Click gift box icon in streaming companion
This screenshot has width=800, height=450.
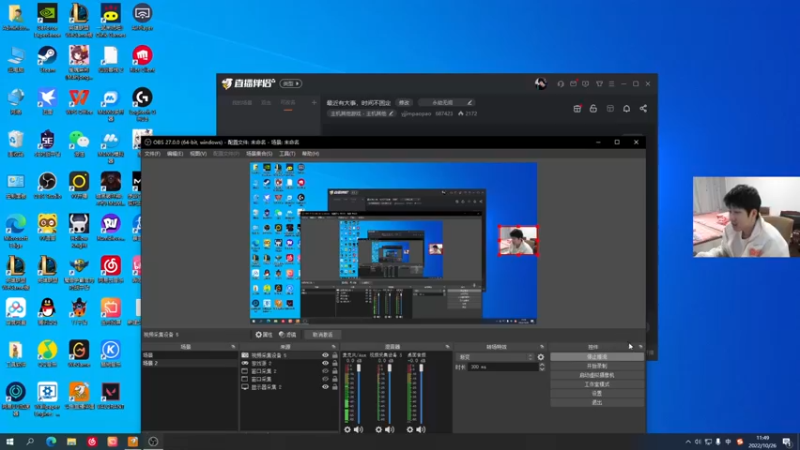pos(577,108)
